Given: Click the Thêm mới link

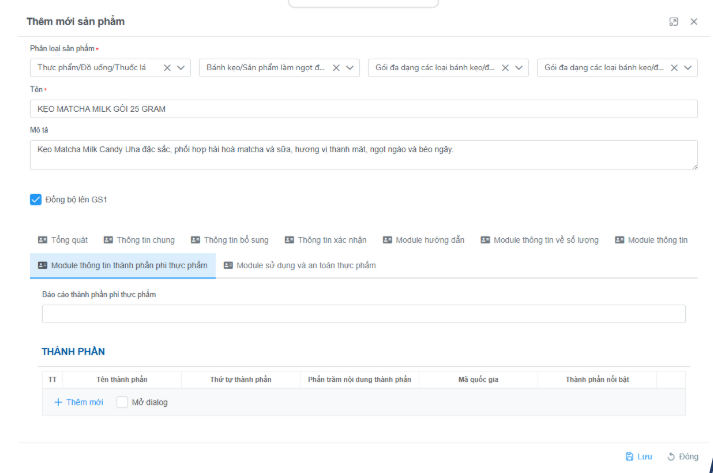Looking at the screenshot, I should tap(84, 402).
